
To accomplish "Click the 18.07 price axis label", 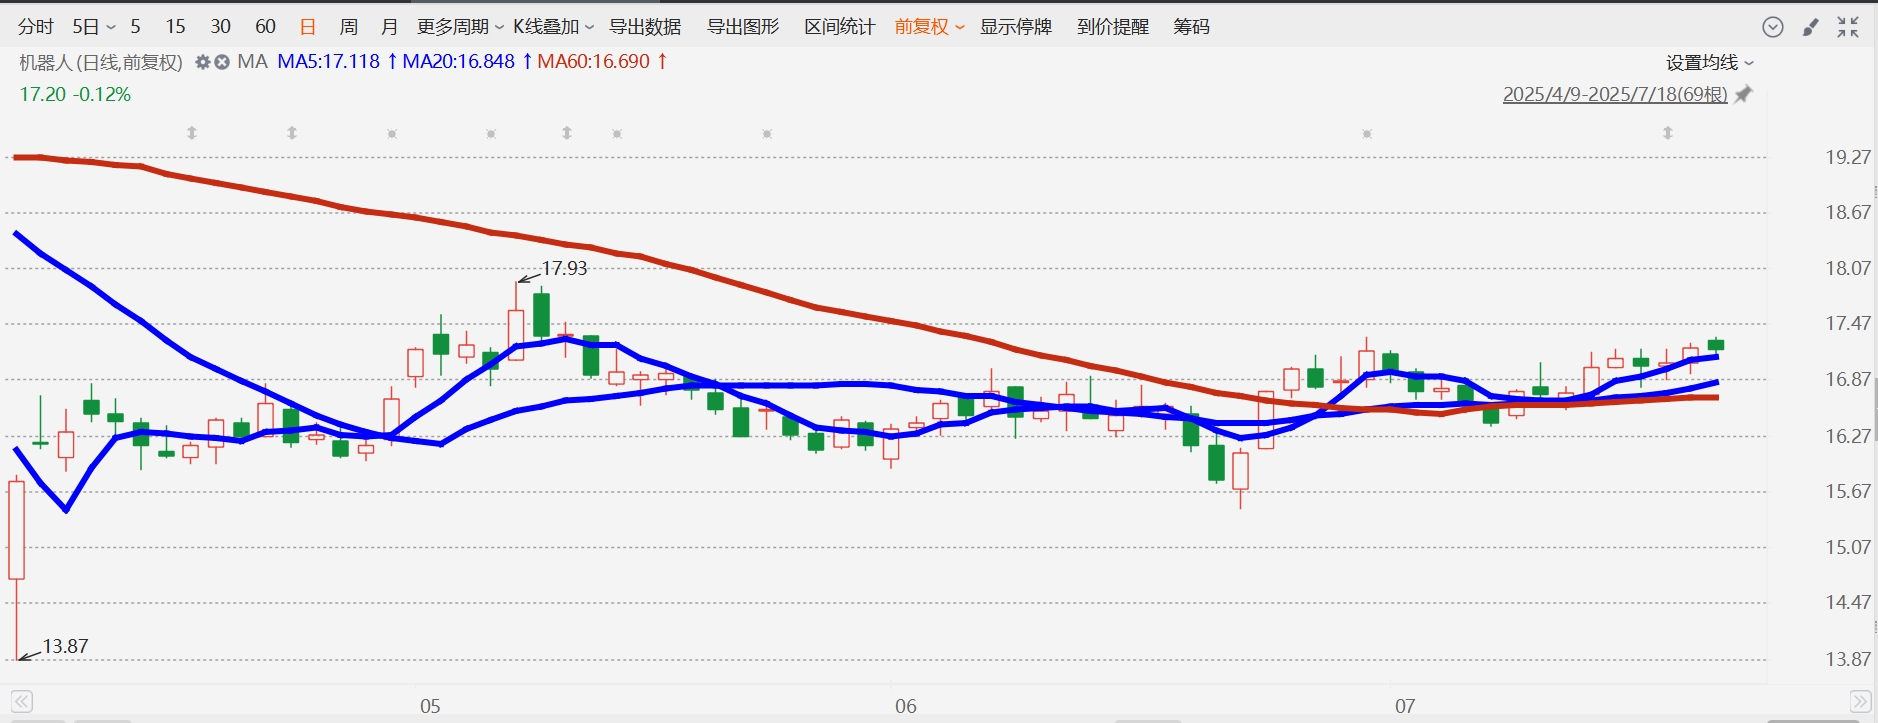I will pos(1848,268).
